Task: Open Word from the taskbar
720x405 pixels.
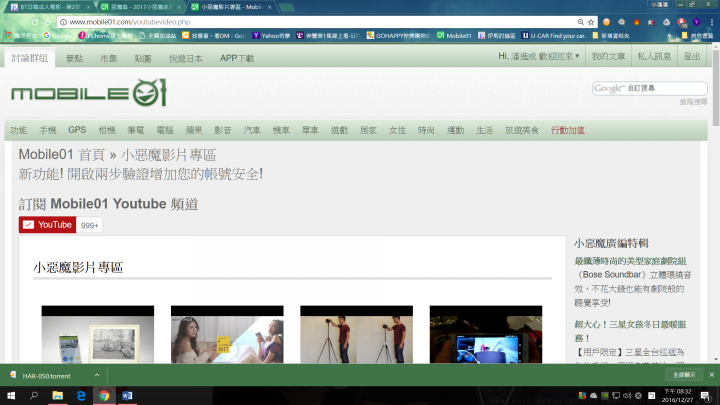Action: point(127,395)
